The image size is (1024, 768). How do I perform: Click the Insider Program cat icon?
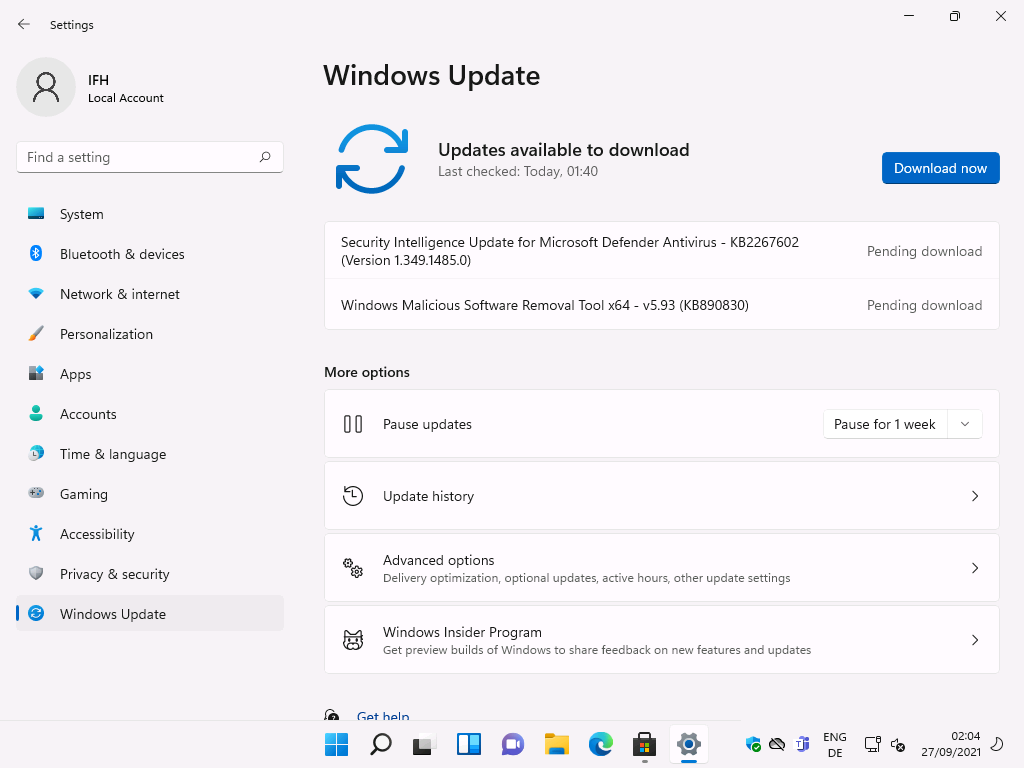pos(353,639)
